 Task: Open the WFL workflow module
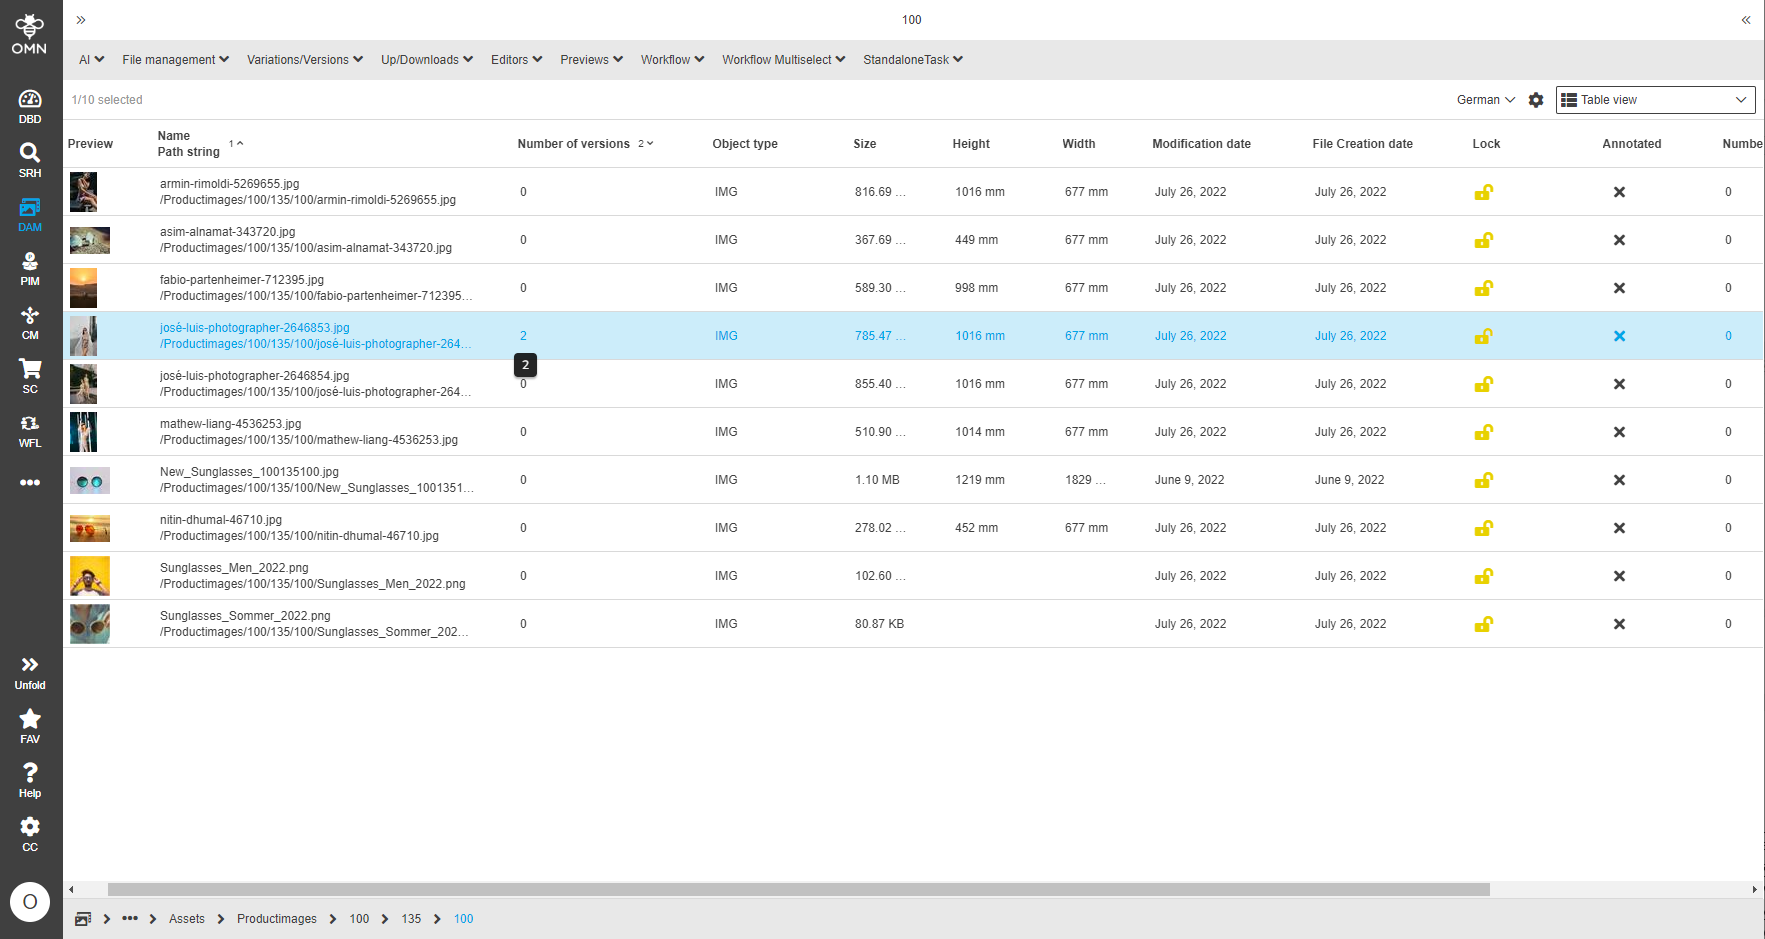30,430
